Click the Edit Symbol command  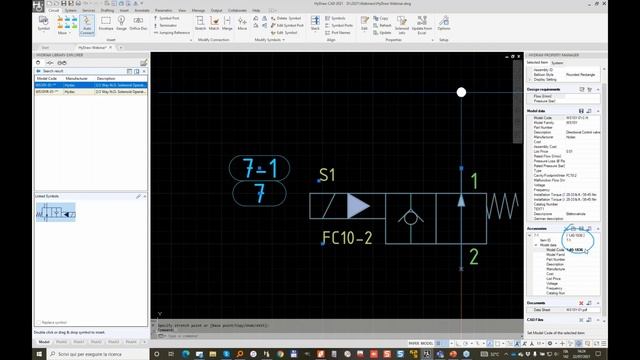click(x=284, y=32)
